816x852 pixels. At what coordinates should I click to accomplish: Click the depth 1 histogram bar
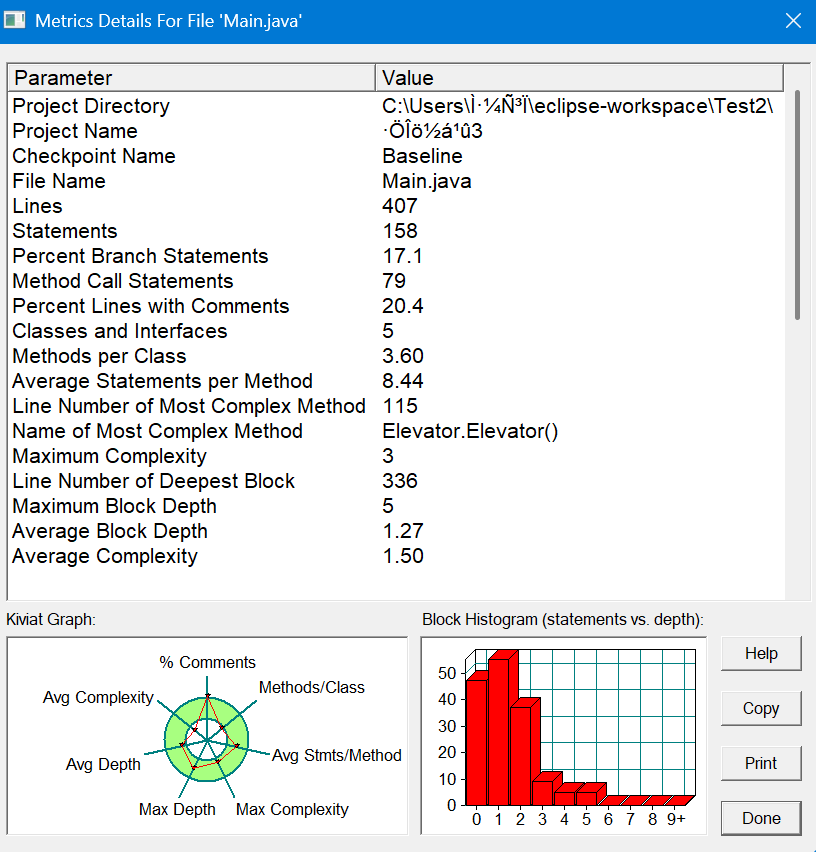499,731
